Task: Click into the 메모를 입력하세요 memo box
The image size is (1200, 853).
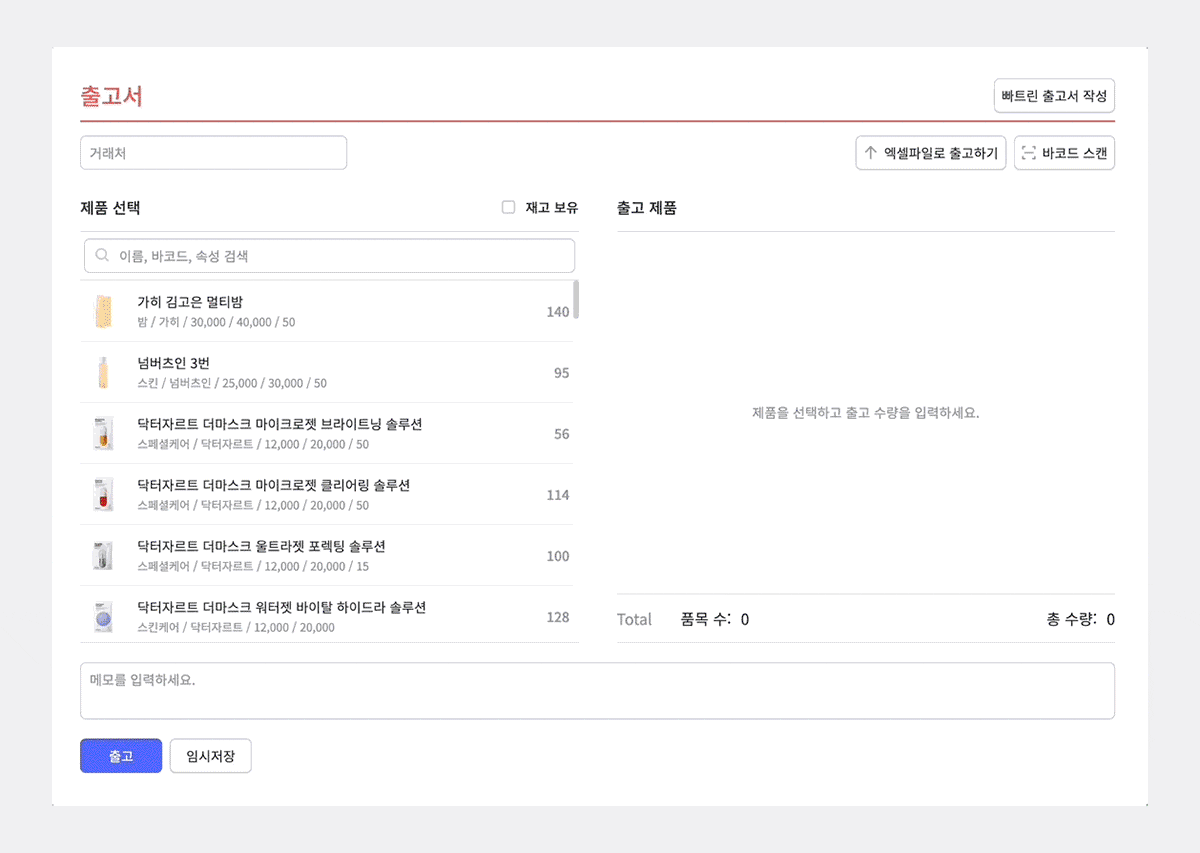Action: 597,690
